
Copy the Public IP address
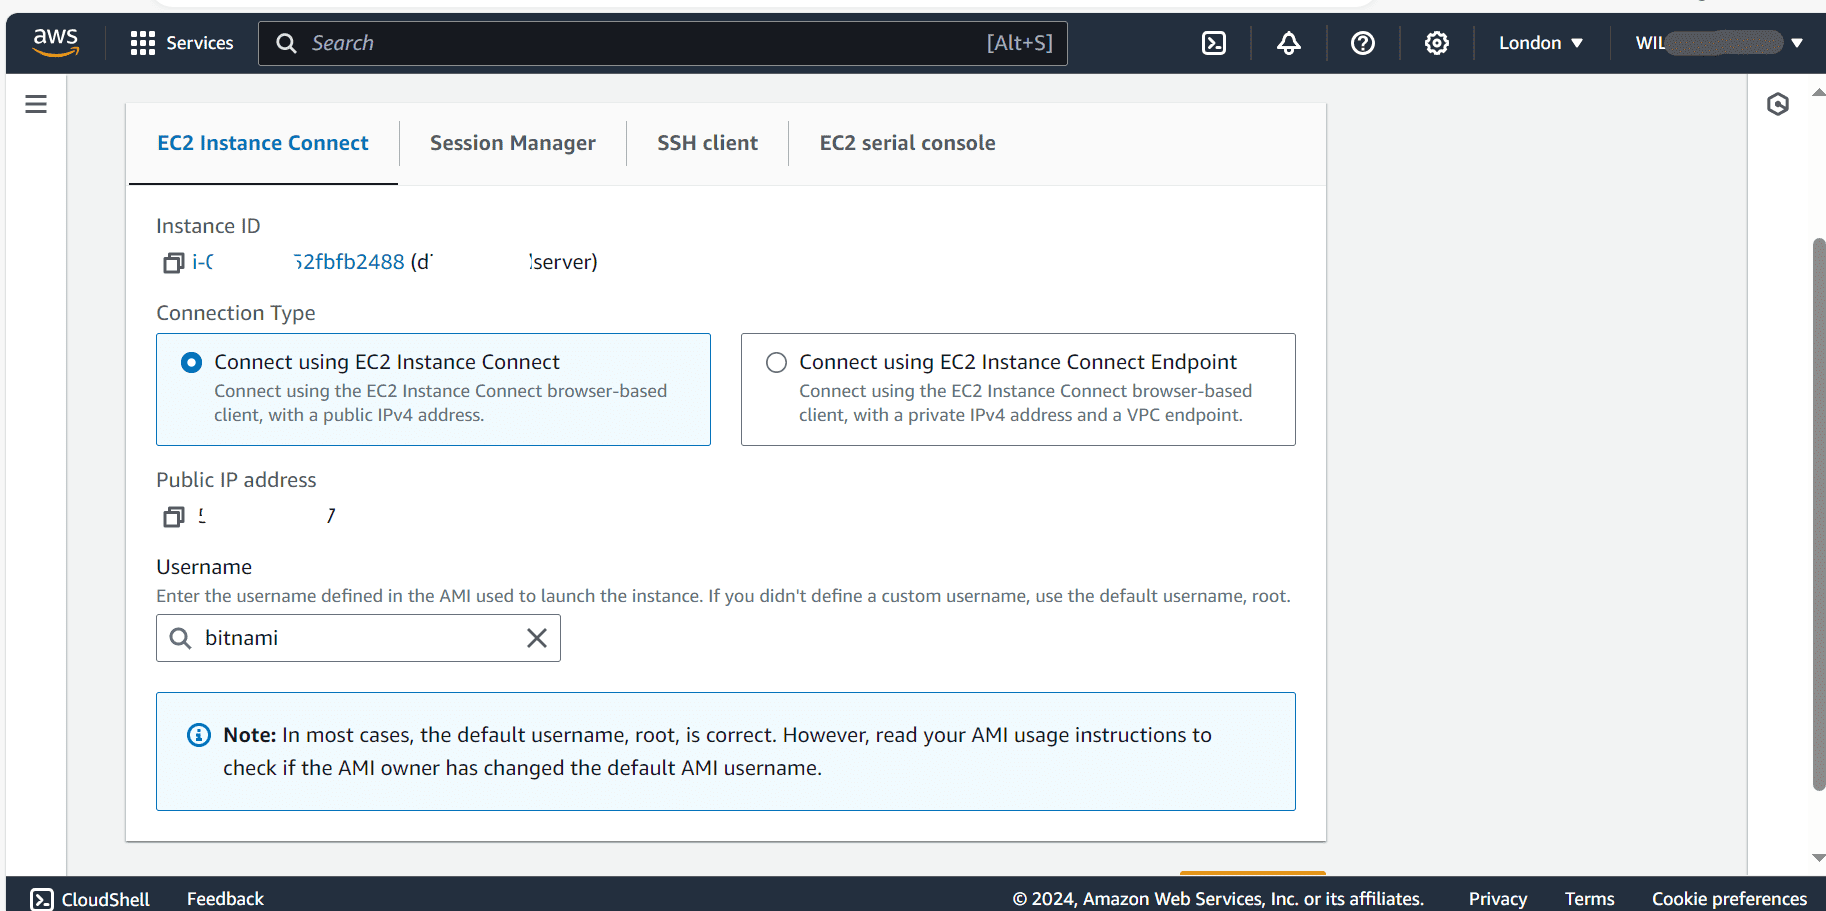tap(173, 517)
